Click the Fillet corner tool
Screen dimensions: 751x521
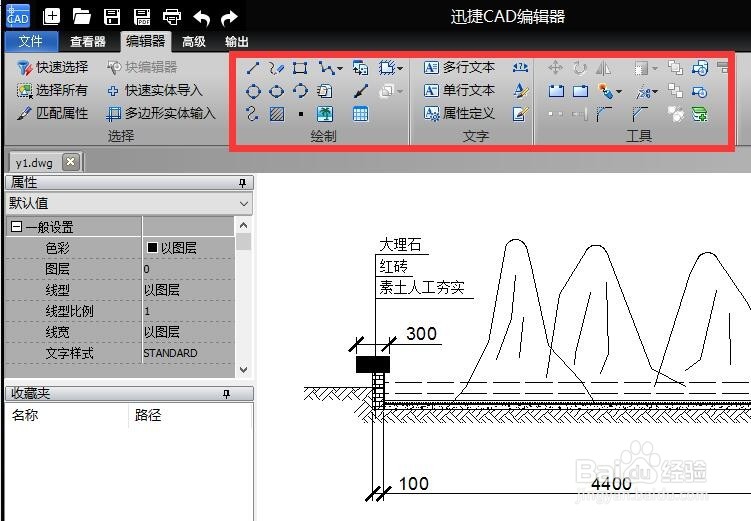click(x=604, y=114)
